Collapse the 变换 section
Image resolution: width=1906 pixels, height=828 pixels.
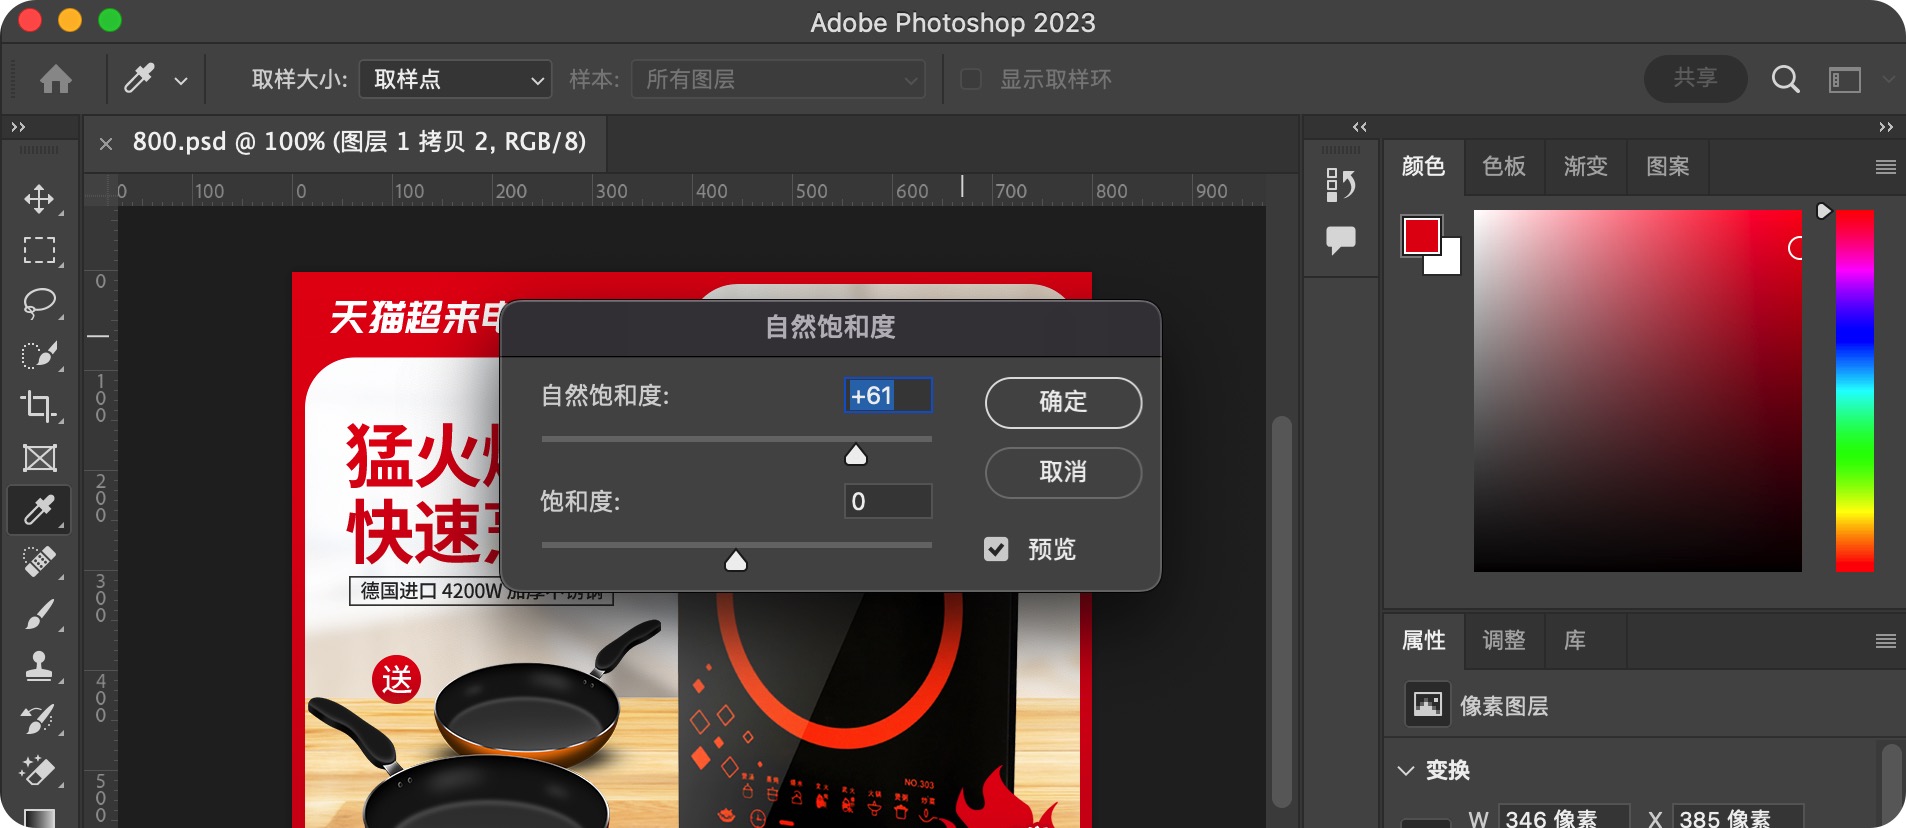click(x=1405, y=770)
